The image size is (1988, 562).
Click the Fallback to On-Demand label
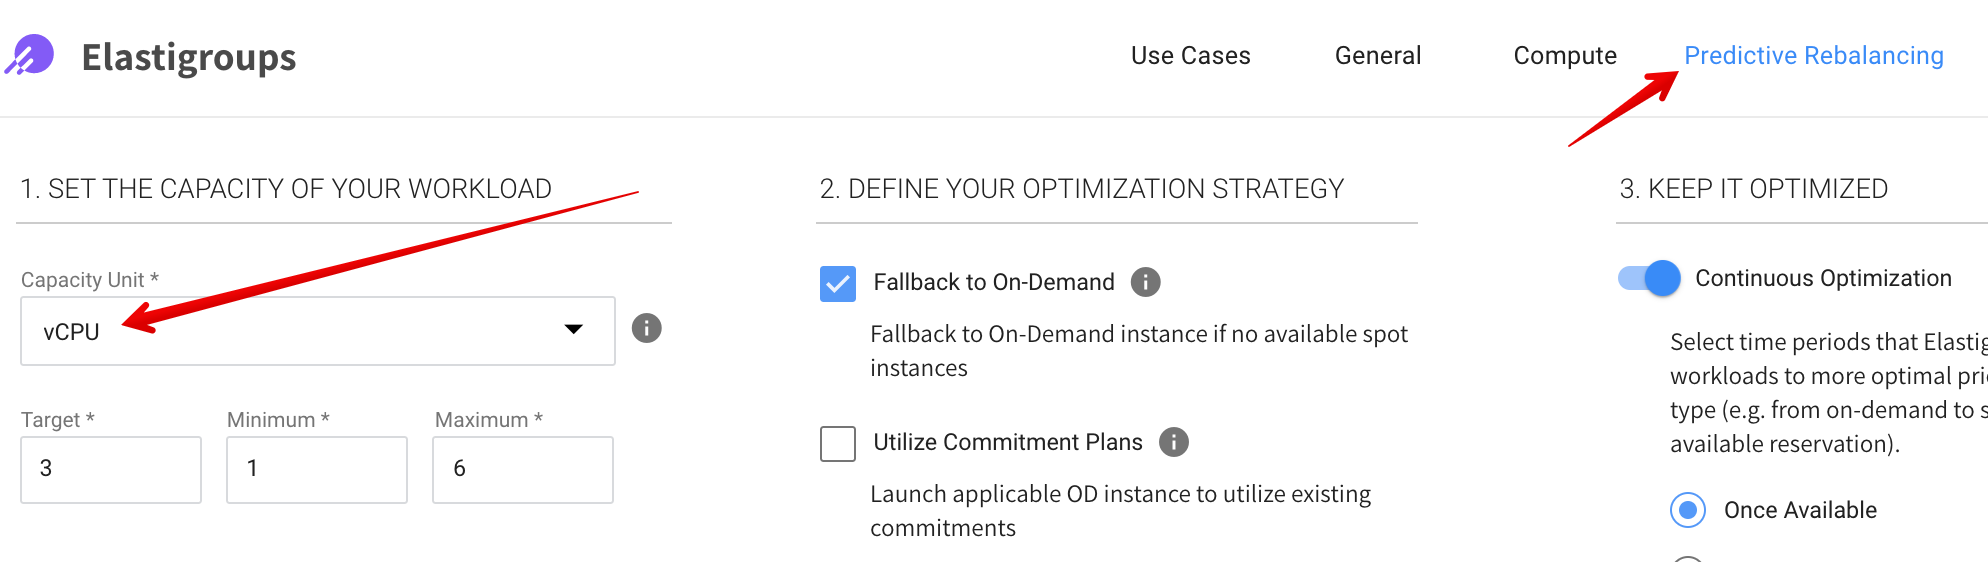[993, 282]
